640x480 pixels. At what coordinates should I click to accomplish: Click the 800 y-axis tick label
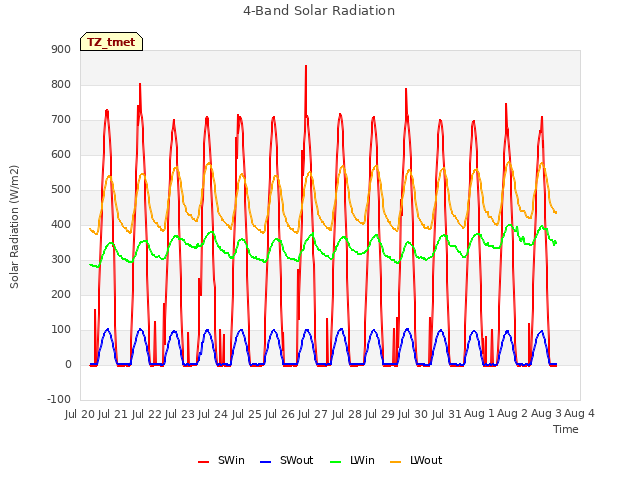[x=61, y=85]
